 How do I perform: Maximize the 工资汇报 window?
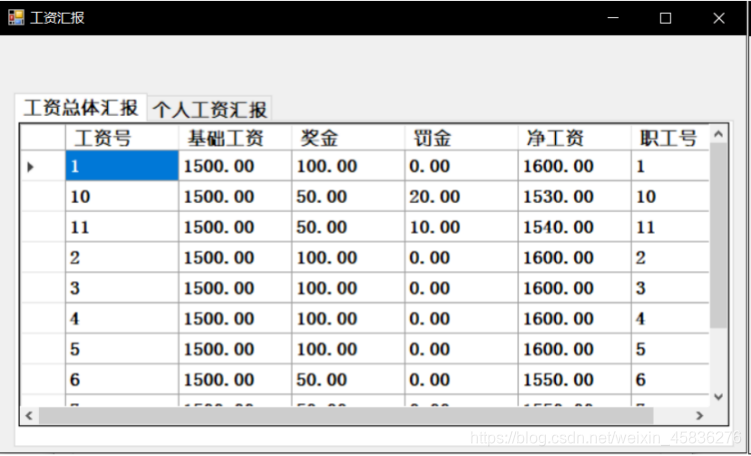pos(665,18)
